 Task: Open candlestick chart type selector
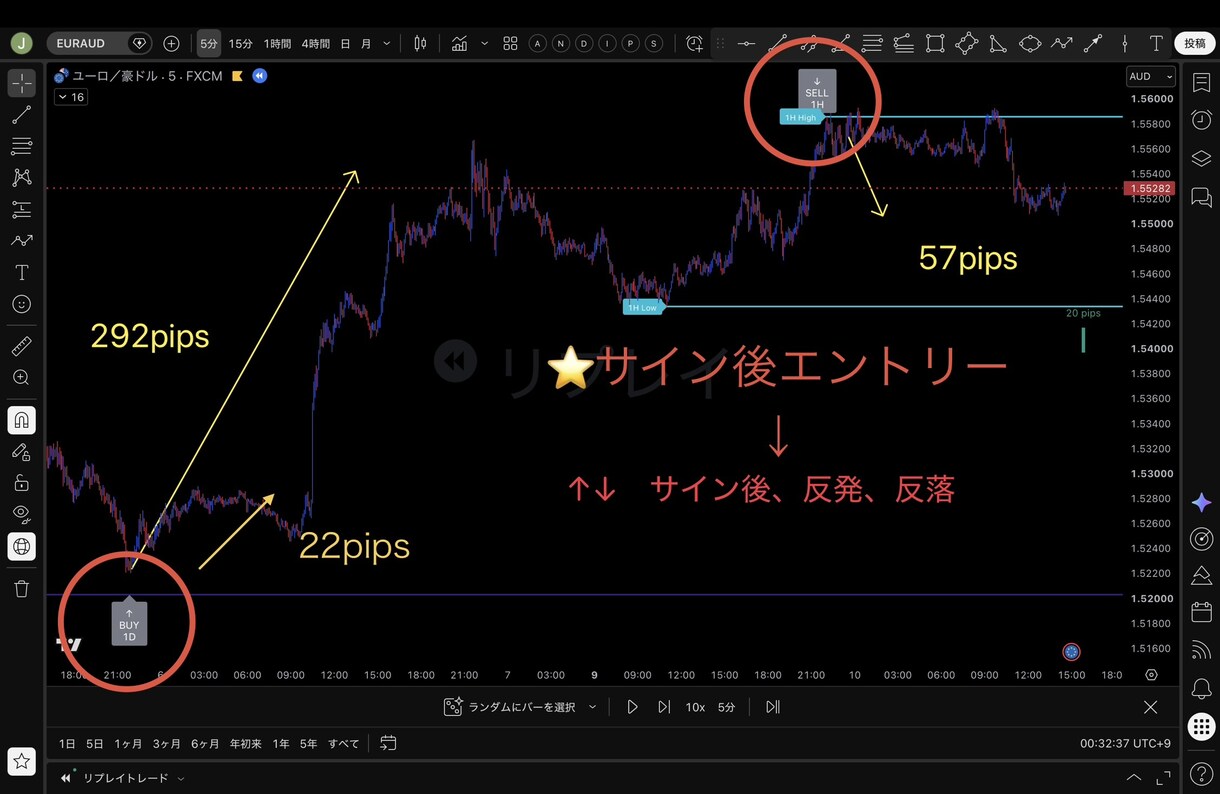click(x=420, y=43)
